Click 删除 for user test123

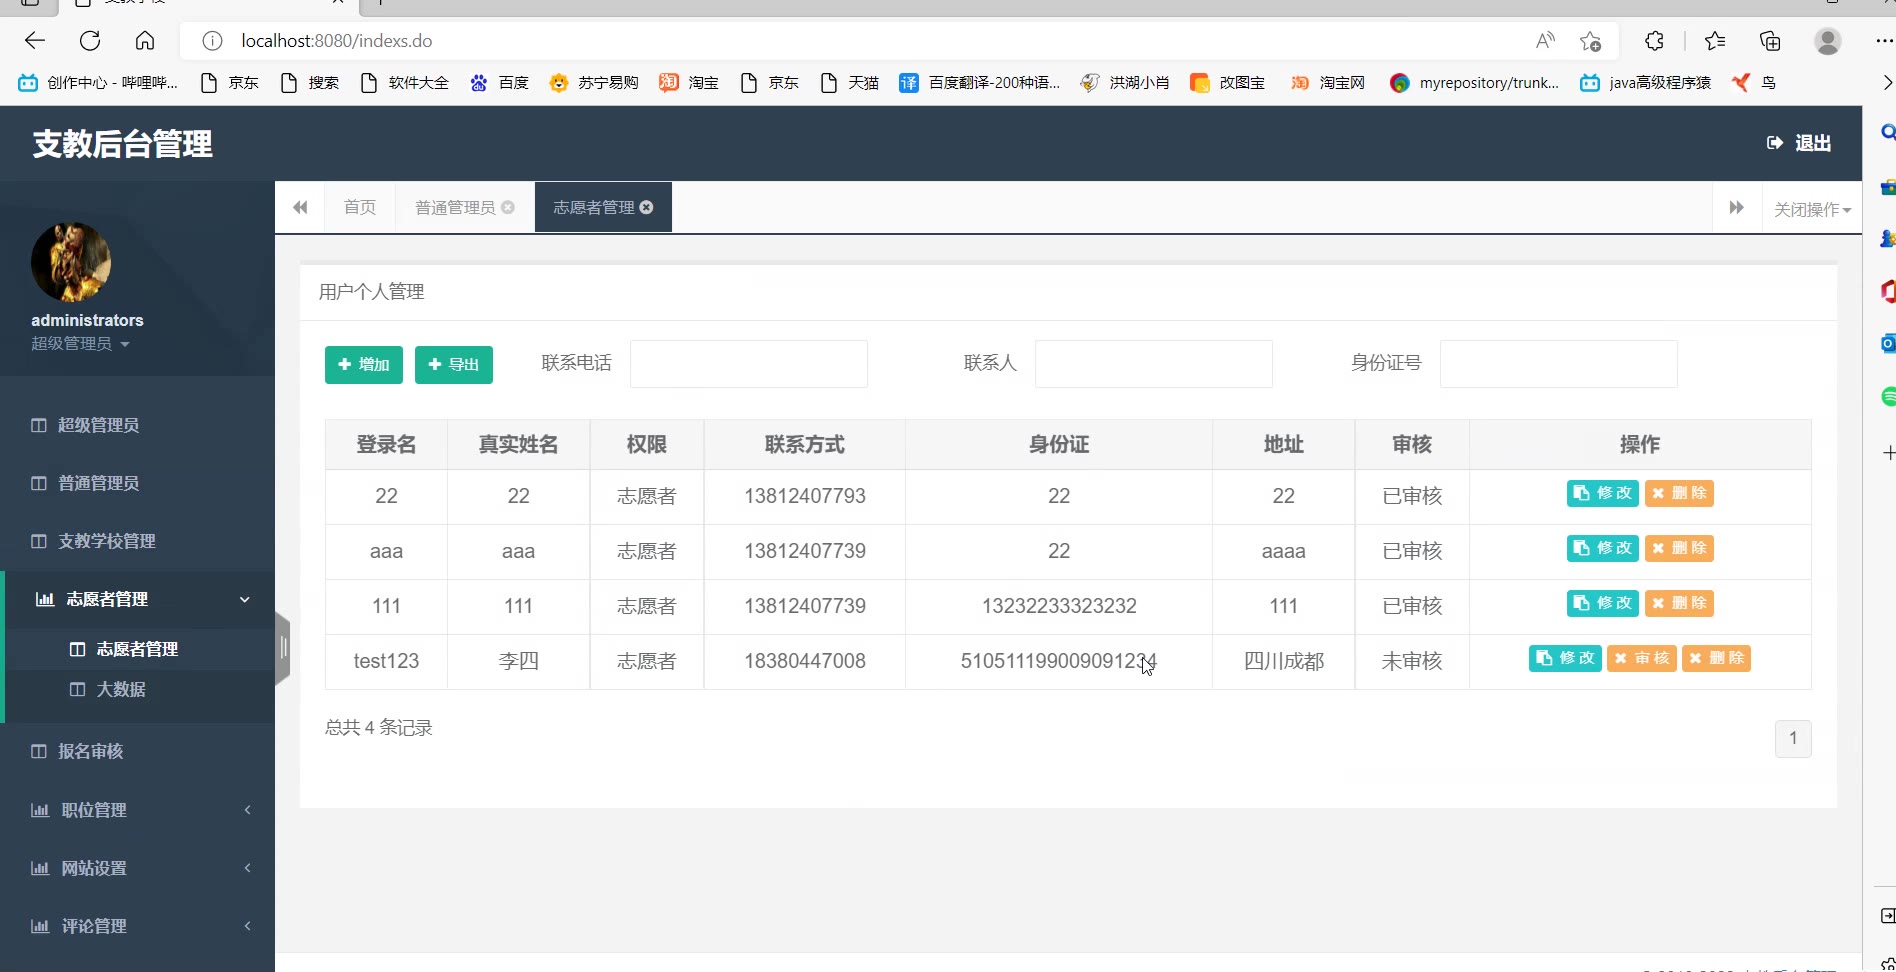coord(1716,658)
